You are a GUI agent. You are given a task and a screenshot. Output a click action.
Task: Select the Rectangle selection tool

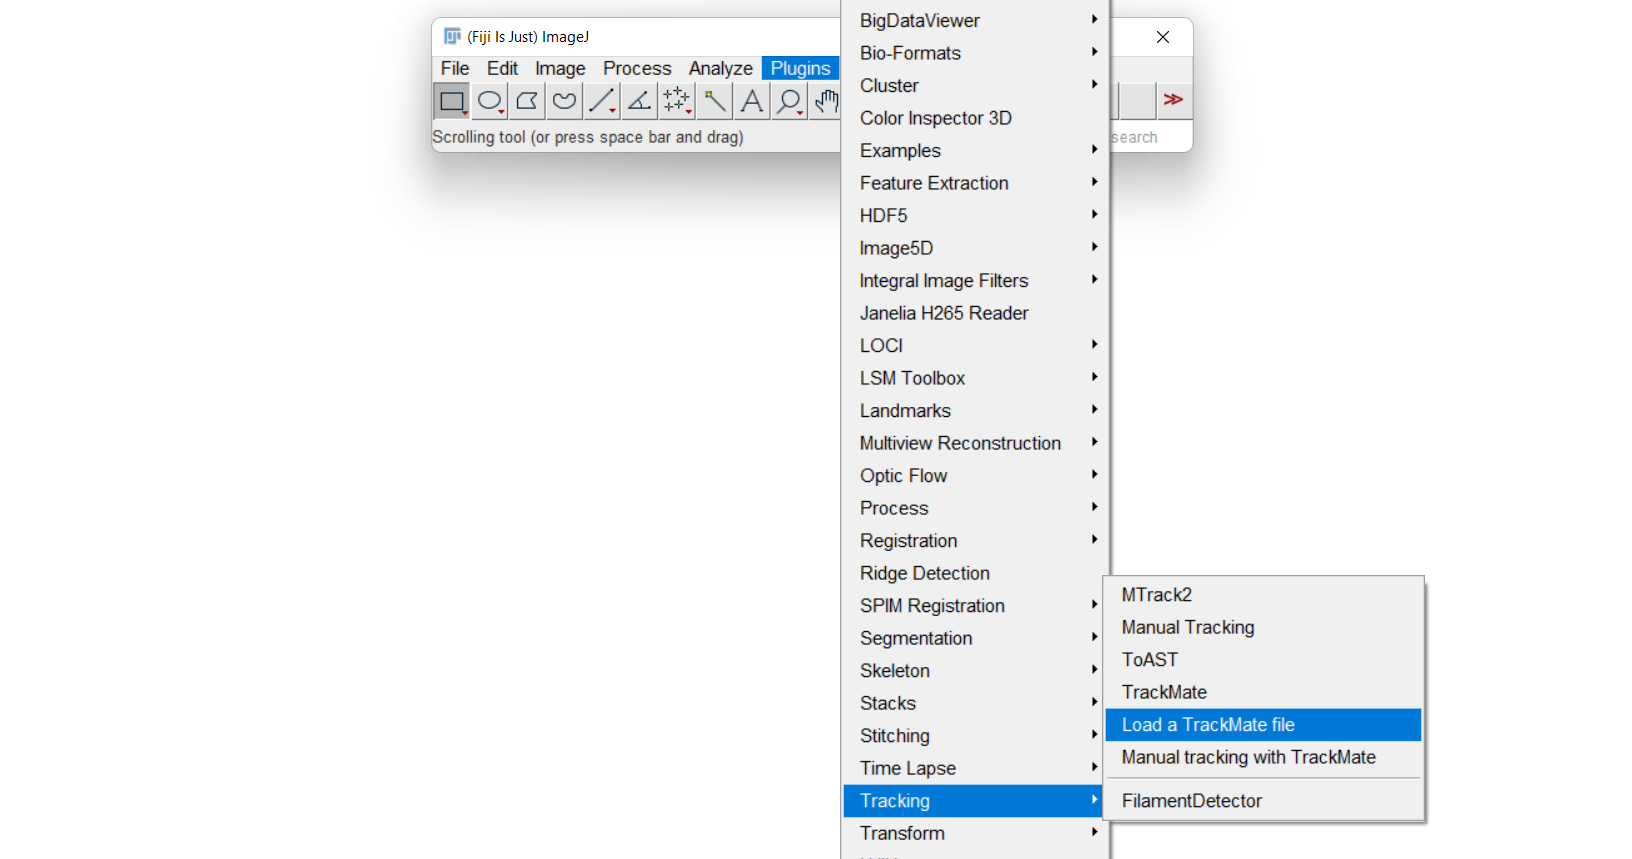(x=452, y=101)
